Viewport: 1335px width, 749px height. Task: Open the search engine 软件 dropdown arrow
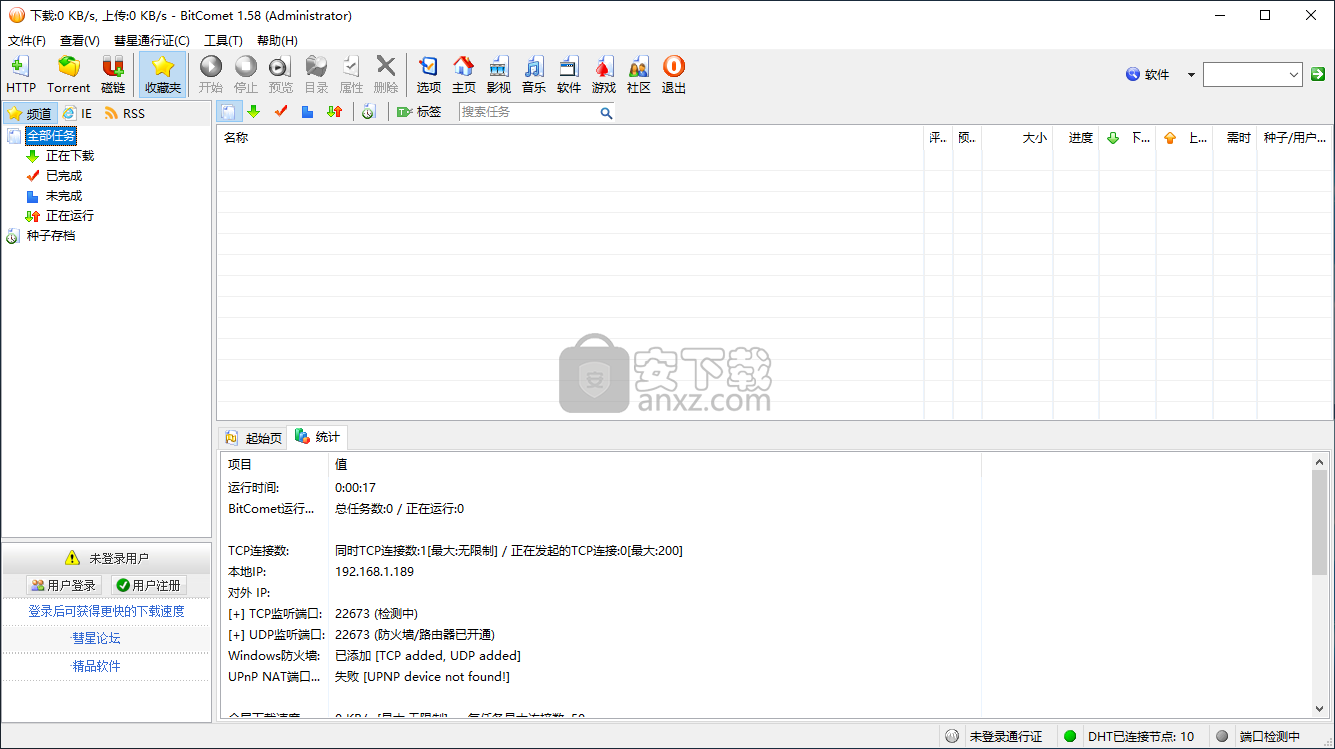point(1191,75)
